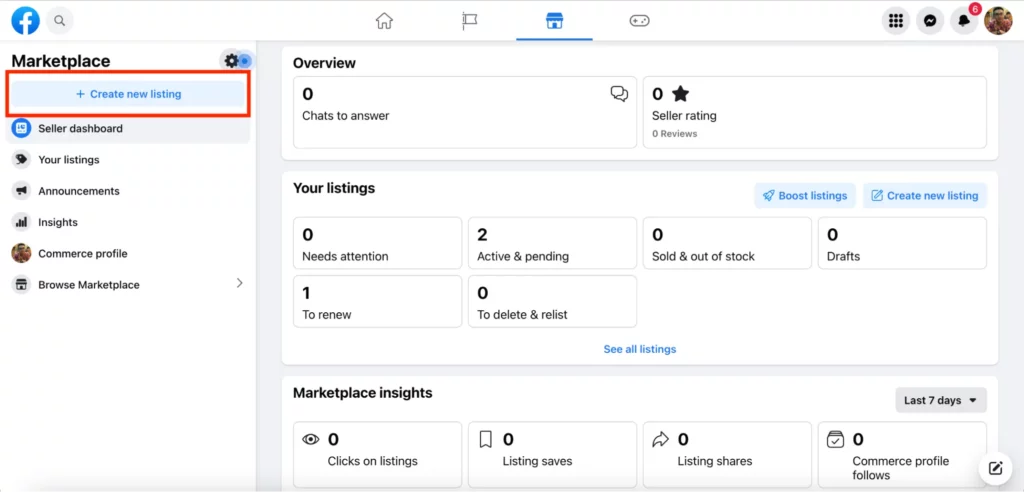The width and height of the screenshot is (1024, 492).
Task: Click the commerce follows box icon
Action: 835,439
